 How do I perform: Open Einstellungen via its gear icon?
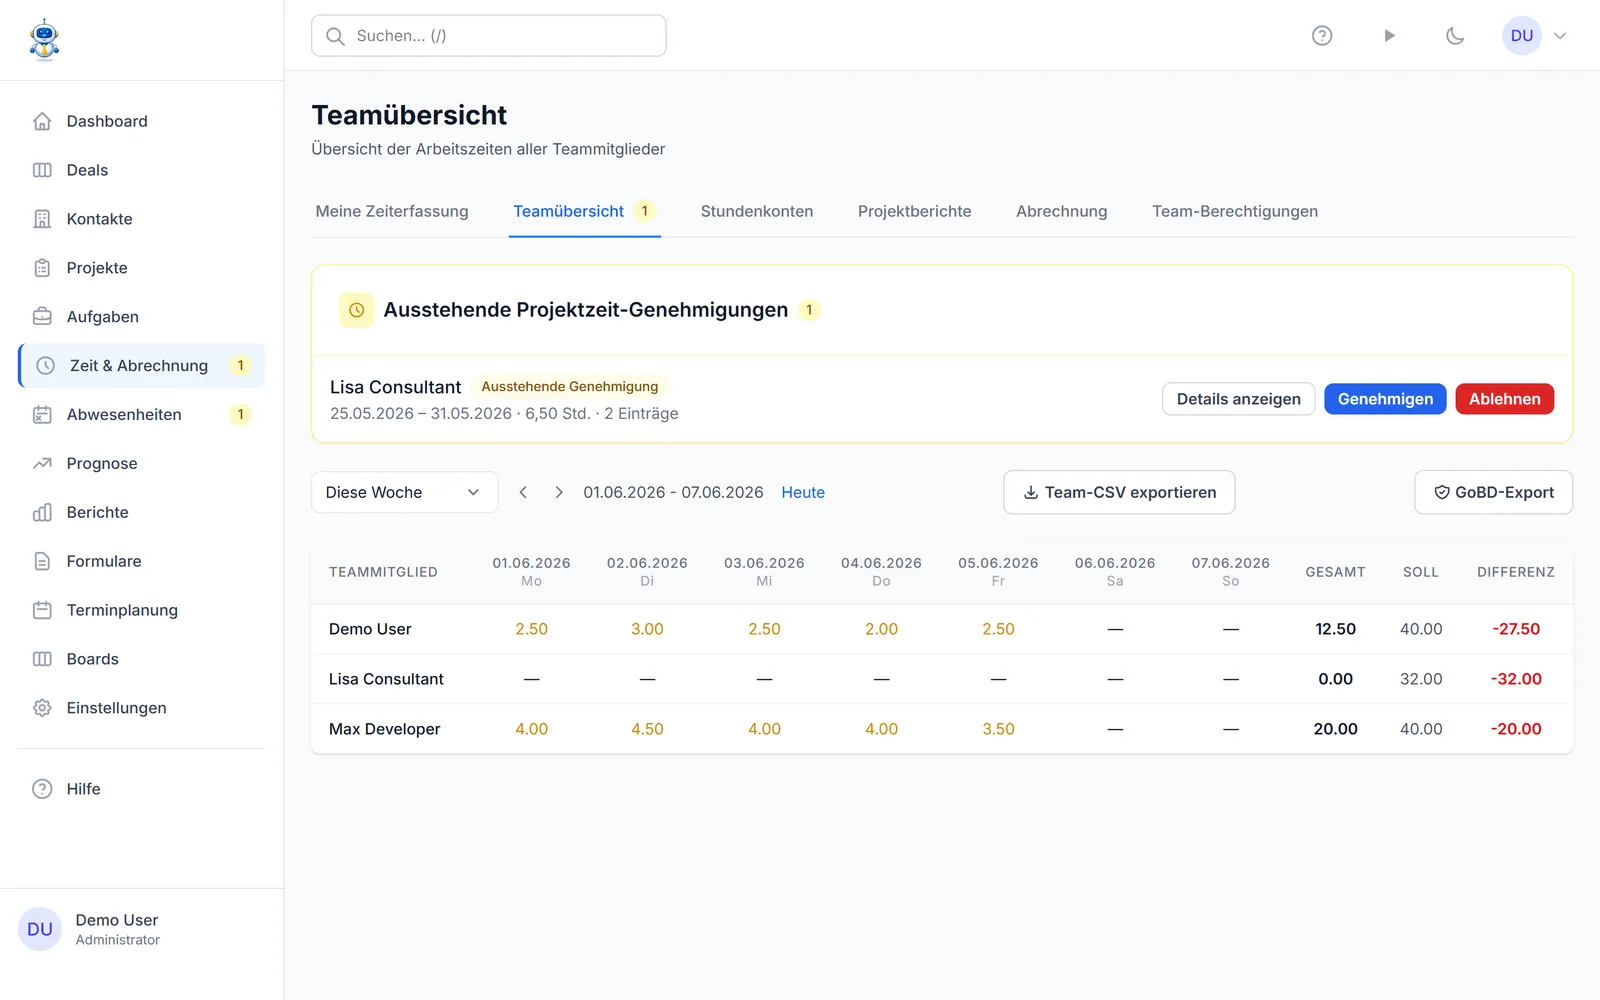(x=42, y=708)
